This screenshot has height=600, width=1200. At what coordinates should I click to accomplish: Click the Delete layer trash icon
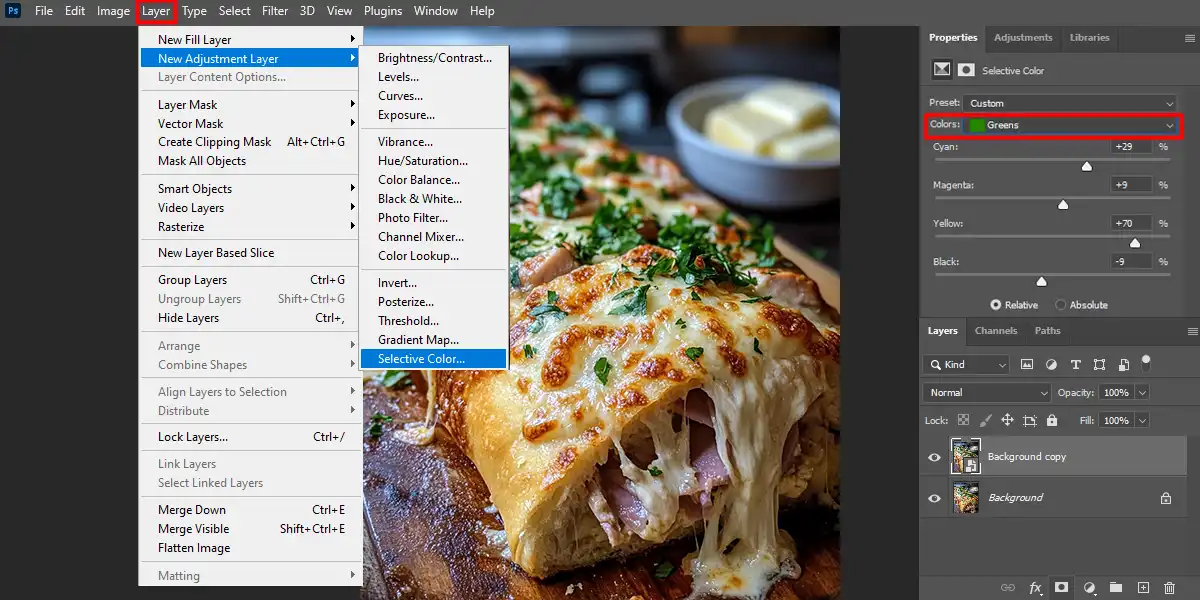[1169, 588]
